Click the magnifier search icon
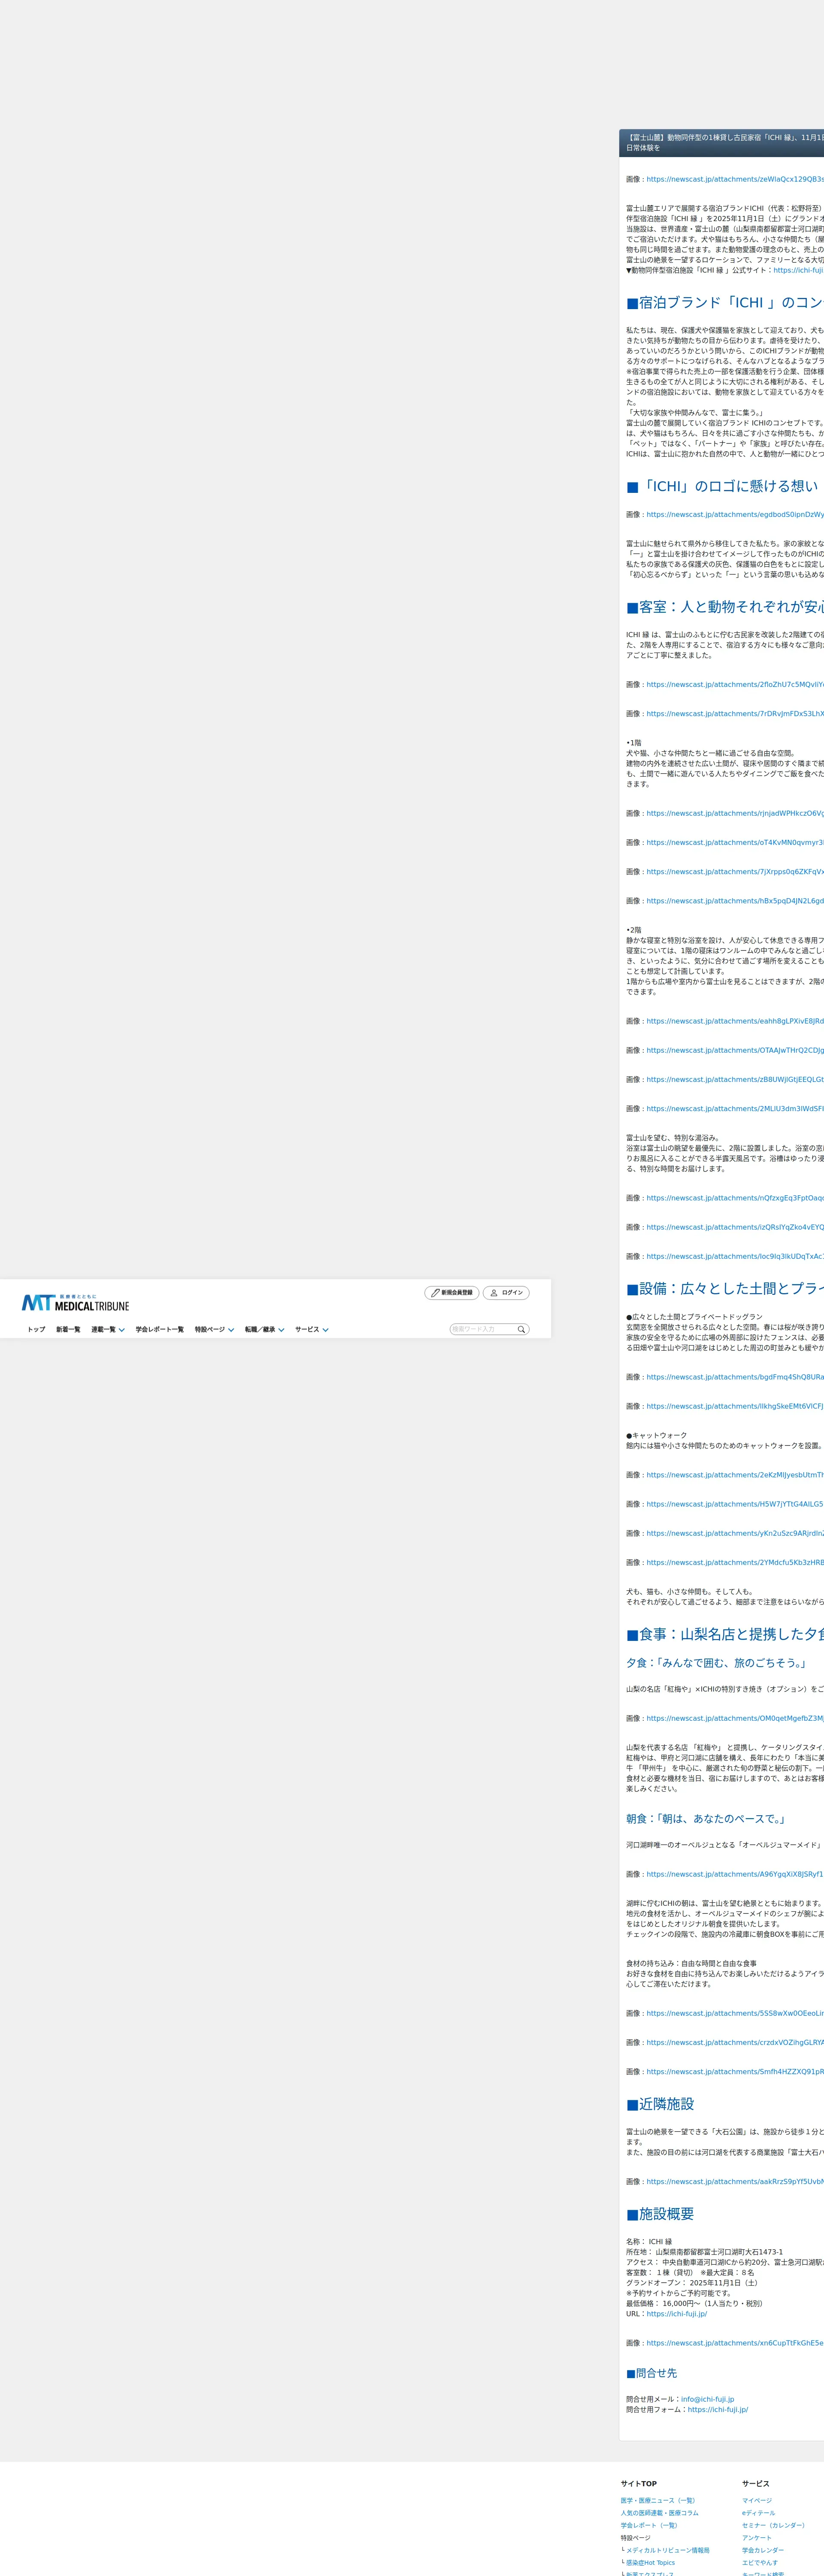The image size is (824, 2576). pos(521,1329)
